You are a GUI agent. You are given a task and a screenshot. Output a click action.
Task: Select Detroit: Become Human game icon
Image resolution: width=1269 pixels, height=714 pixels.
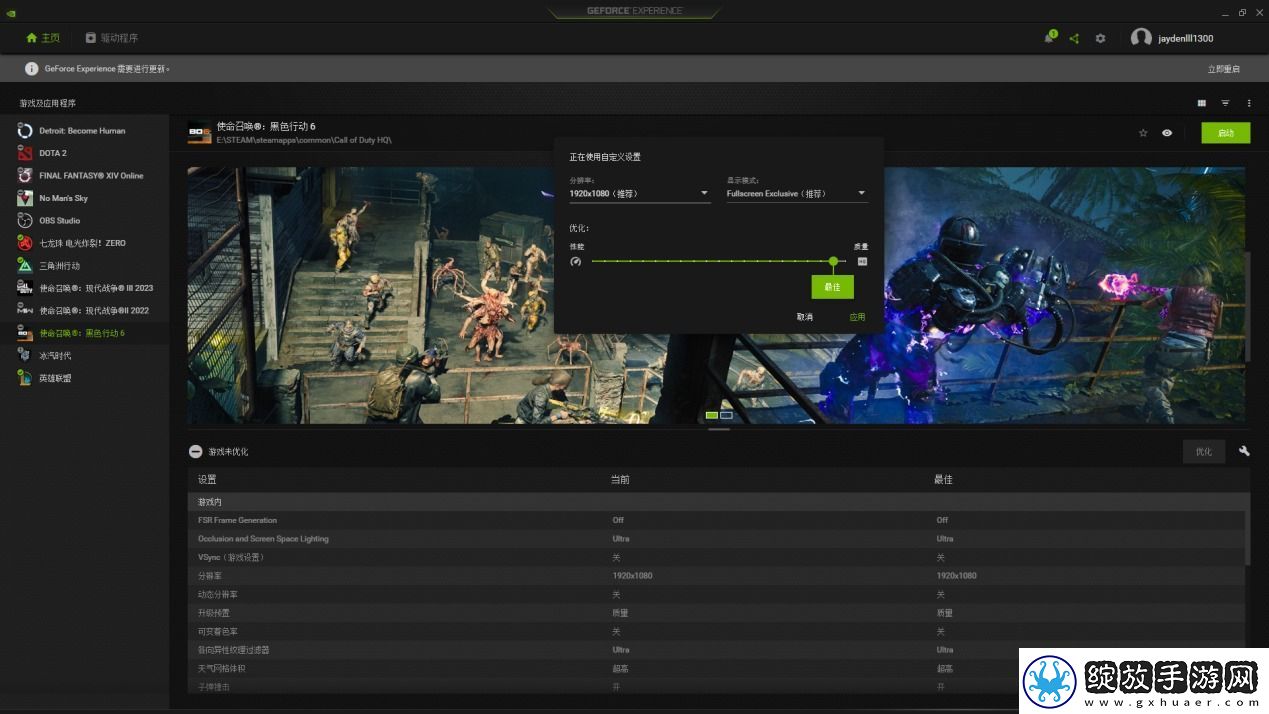pyautogui.click(x=26, y=131)
